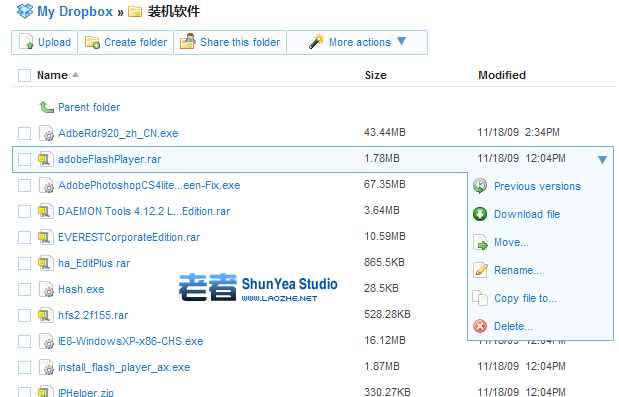Open the AdbeRdr920_zh_CN.exe file link
The width and height of the screenshot is (619, 397).
coord(118,133)
